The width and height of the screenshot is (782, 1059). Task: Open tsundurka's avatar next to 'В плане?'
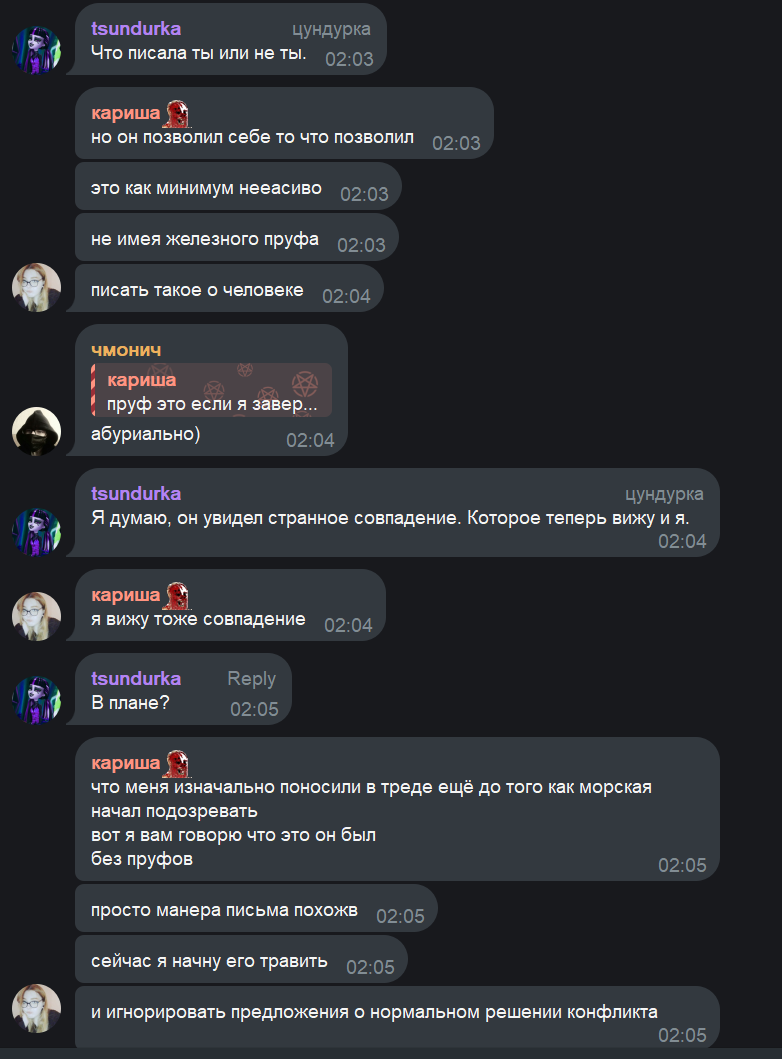[36, 700]
